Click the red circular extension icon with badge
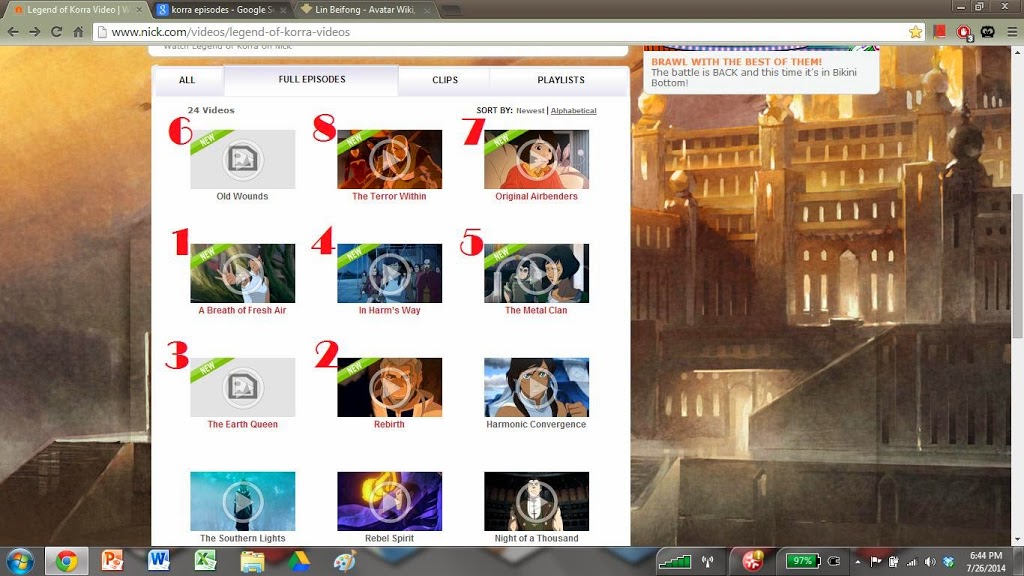1024x576 pixels. tap(964, 32)
